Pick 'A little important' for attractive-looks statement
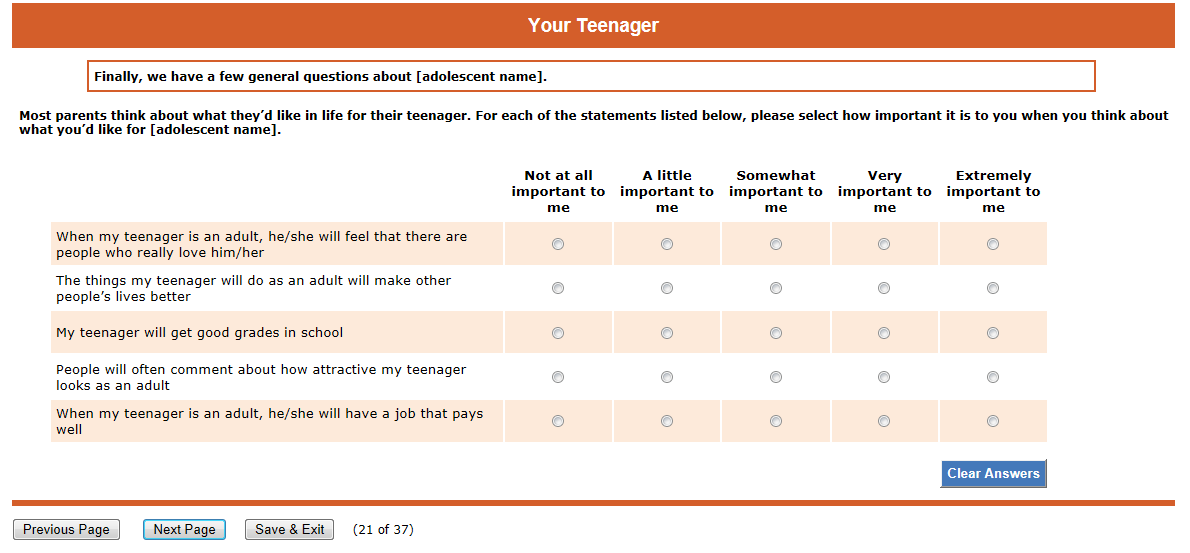 [x=667, y=377]
